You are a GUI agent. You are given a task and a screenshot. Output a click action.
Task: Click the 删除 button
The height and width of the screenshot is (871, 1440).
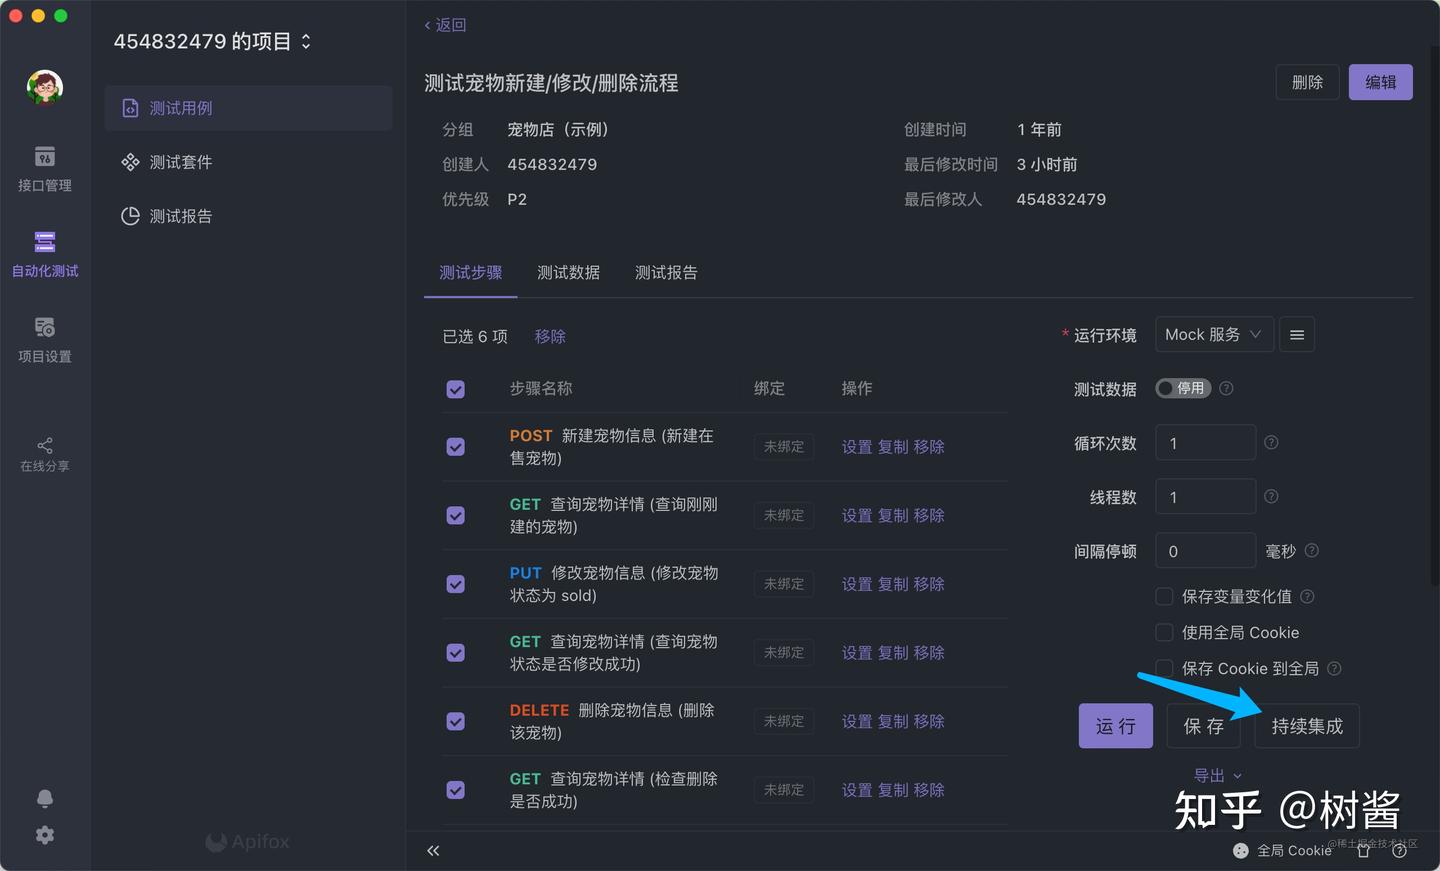coord(1307,82)
